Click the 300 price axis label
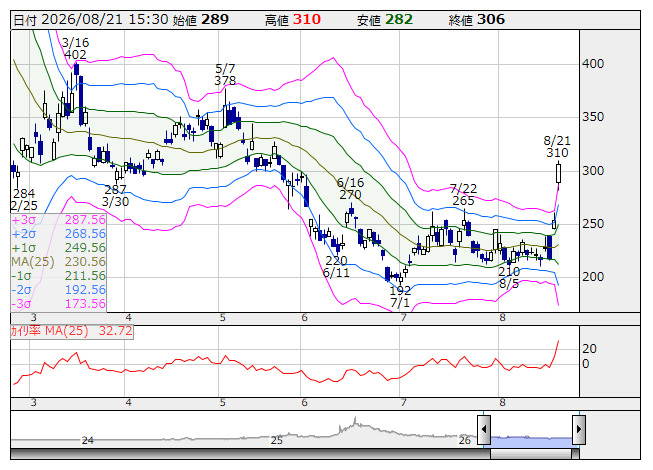 593,171
